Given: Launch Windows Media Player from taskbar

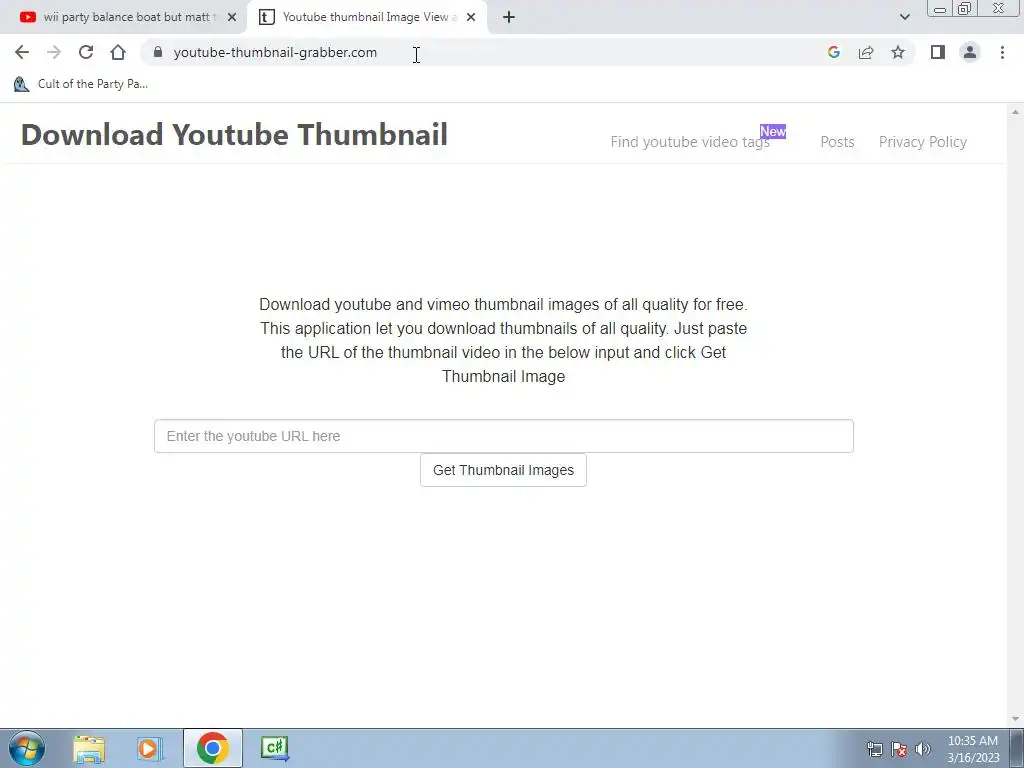Looking at the screenshot, I should coord(149,748).
